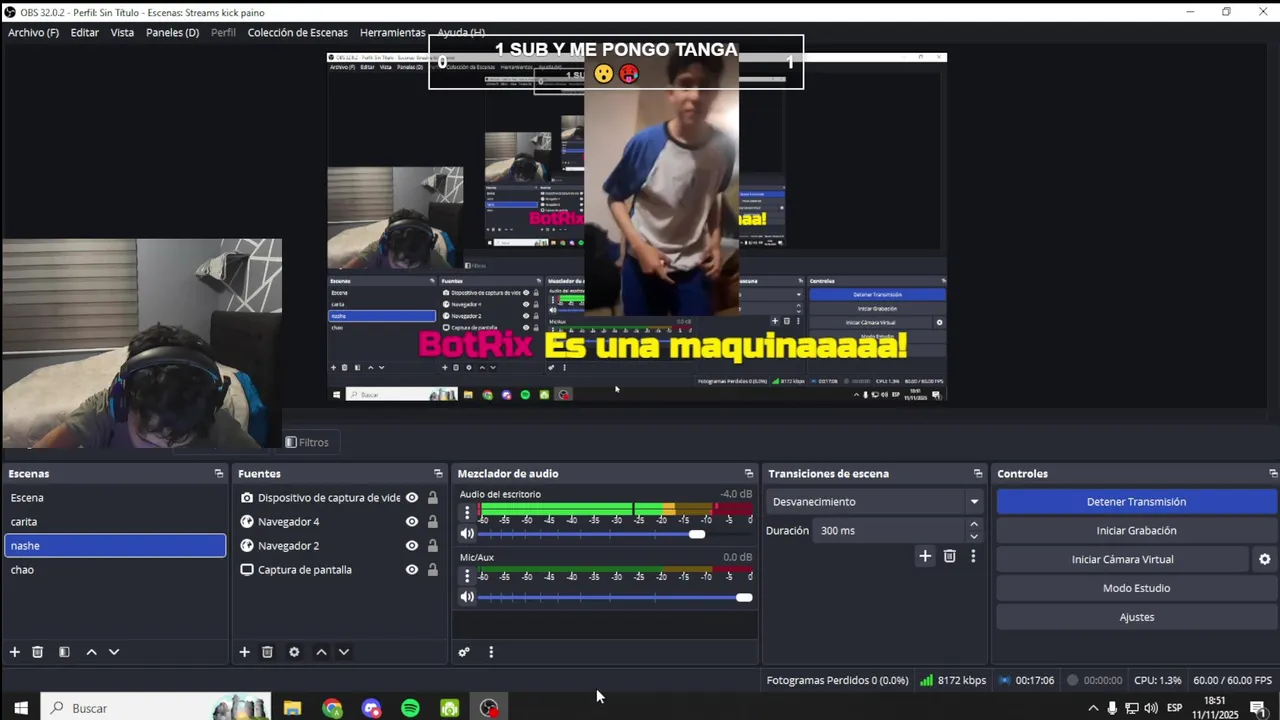Add a new scene with plus icon

tap(15, 652)
